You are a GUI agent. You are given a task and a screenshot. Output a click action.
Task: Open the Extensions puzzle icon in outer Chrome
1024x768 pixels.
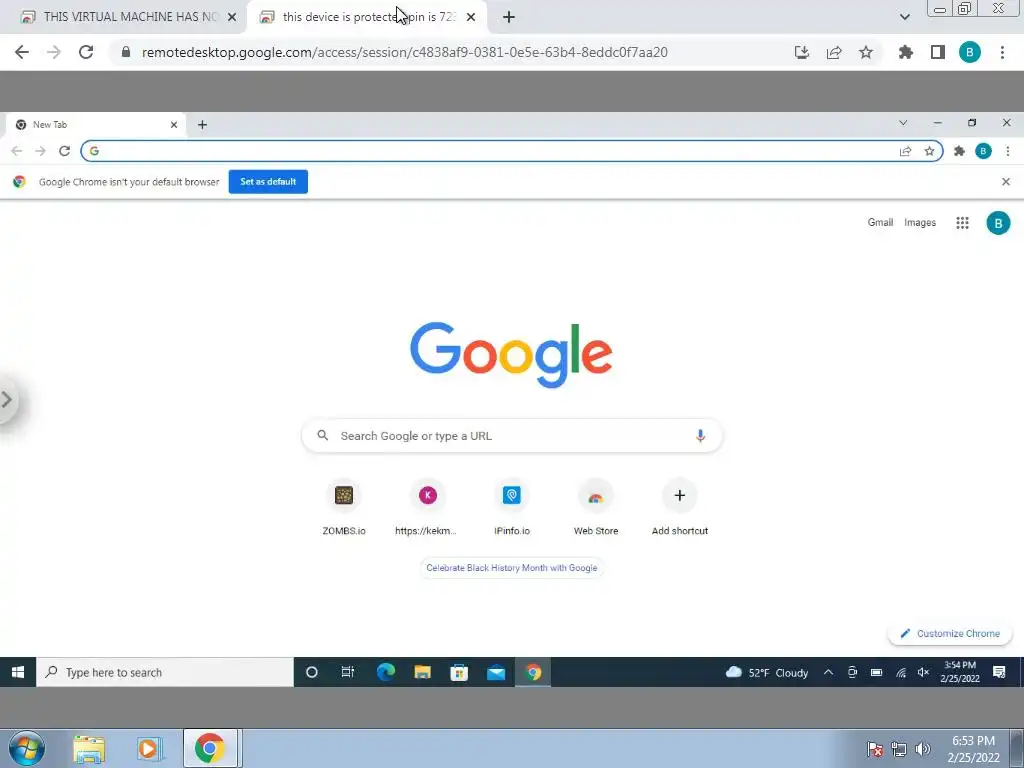[906, 52]
